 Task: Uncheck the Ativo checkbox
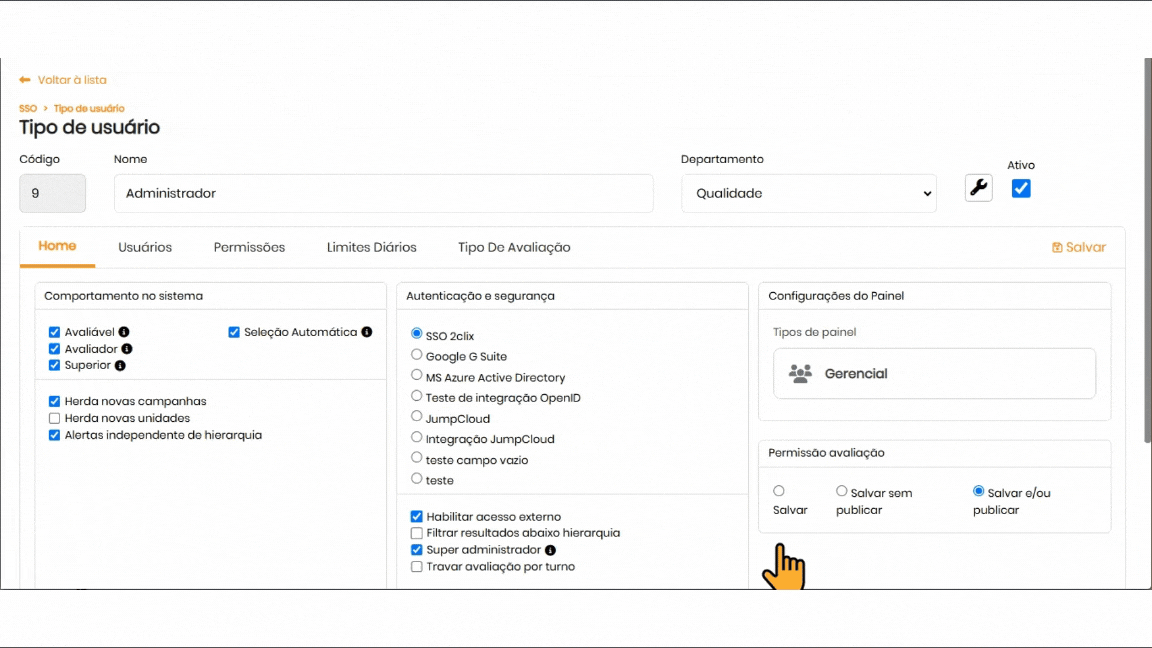click(x=1021, y=188)
